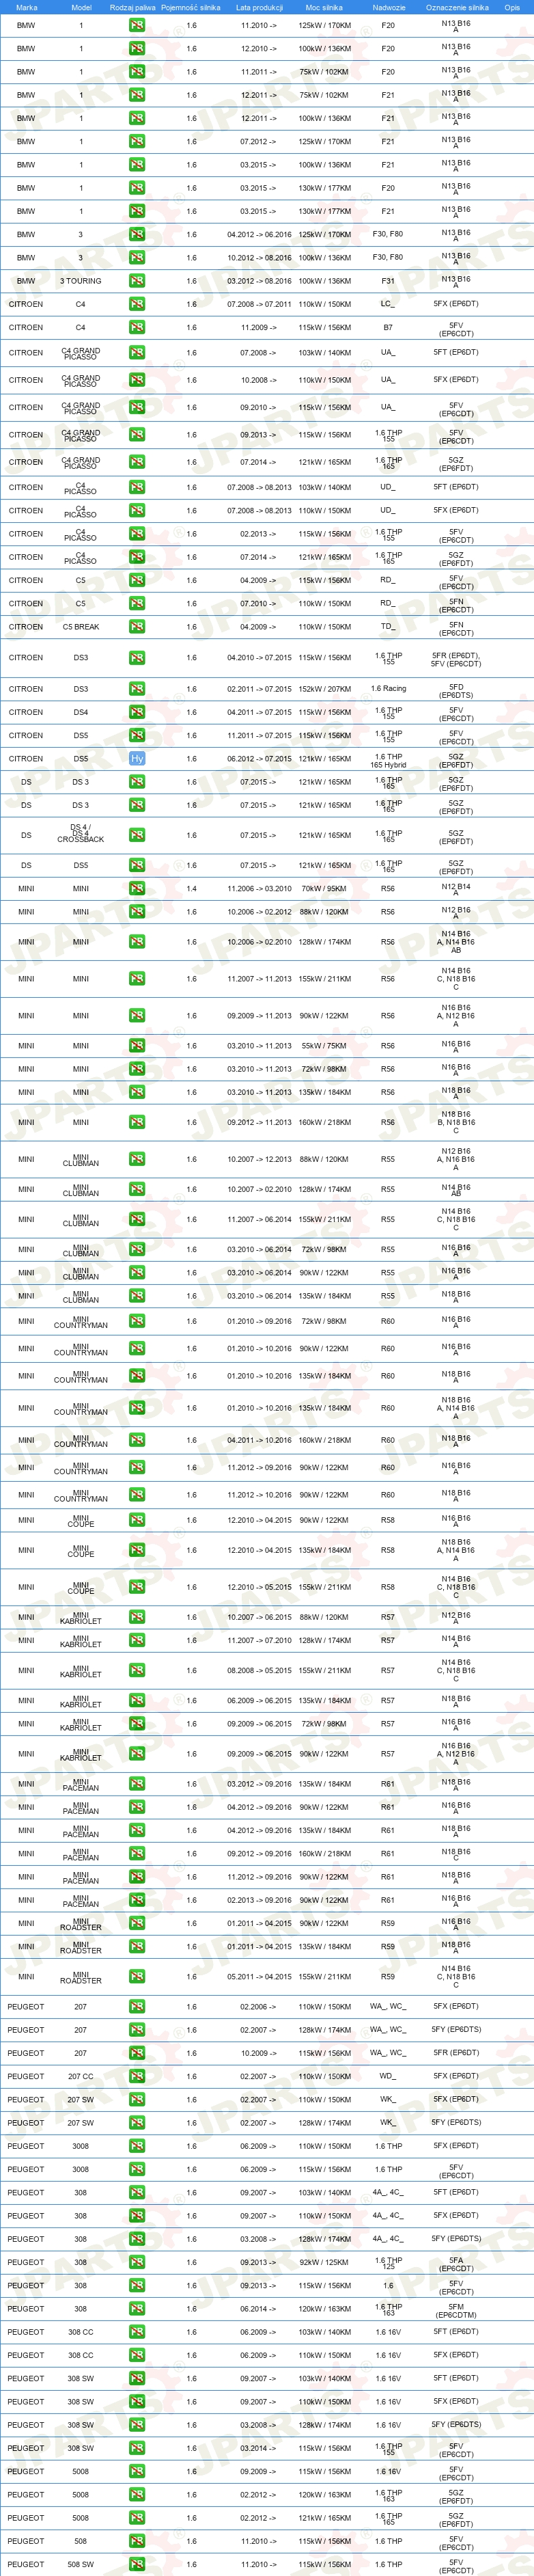
Task: Click the petrol icon in the MINI COUNTRYMAN 160kW row
Action: pyautogui.click(x=137, y=1441)
